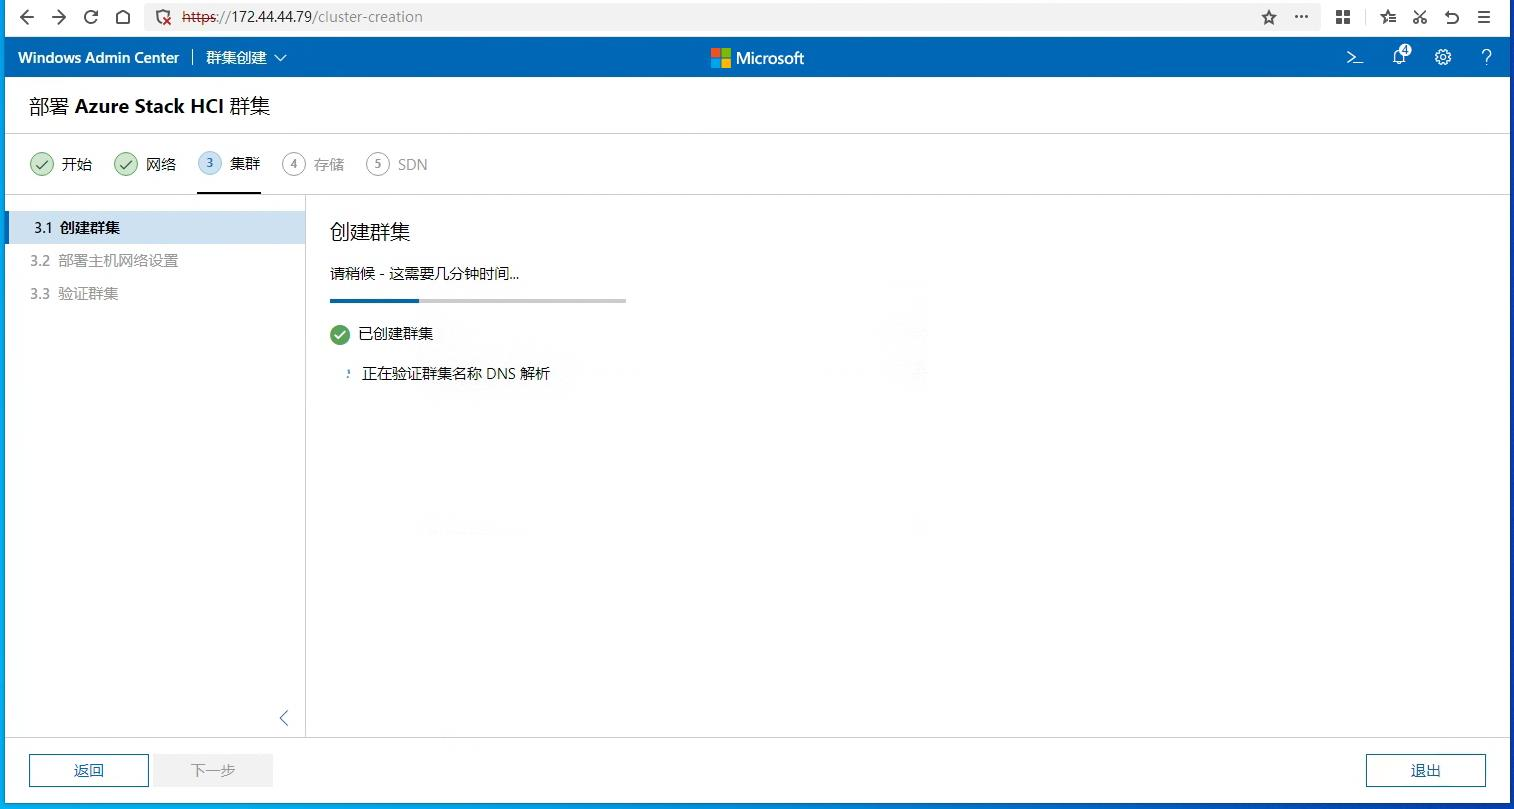Click the 退出 button
The width and height of the screenshot is (1514, 809).
[1426, 770]
